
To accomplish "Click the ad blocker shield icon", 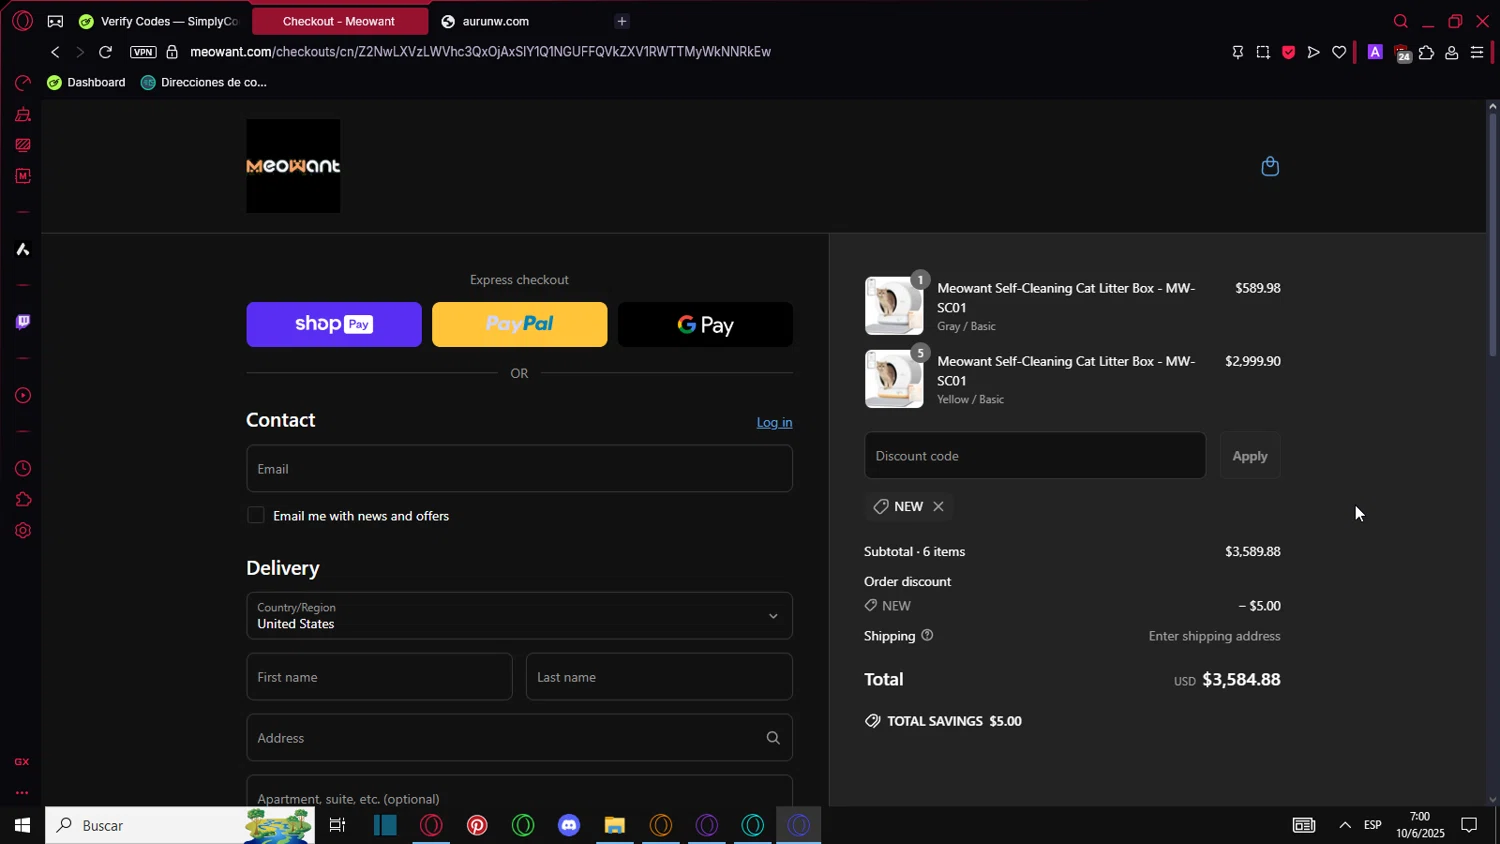I will 1288,52.
